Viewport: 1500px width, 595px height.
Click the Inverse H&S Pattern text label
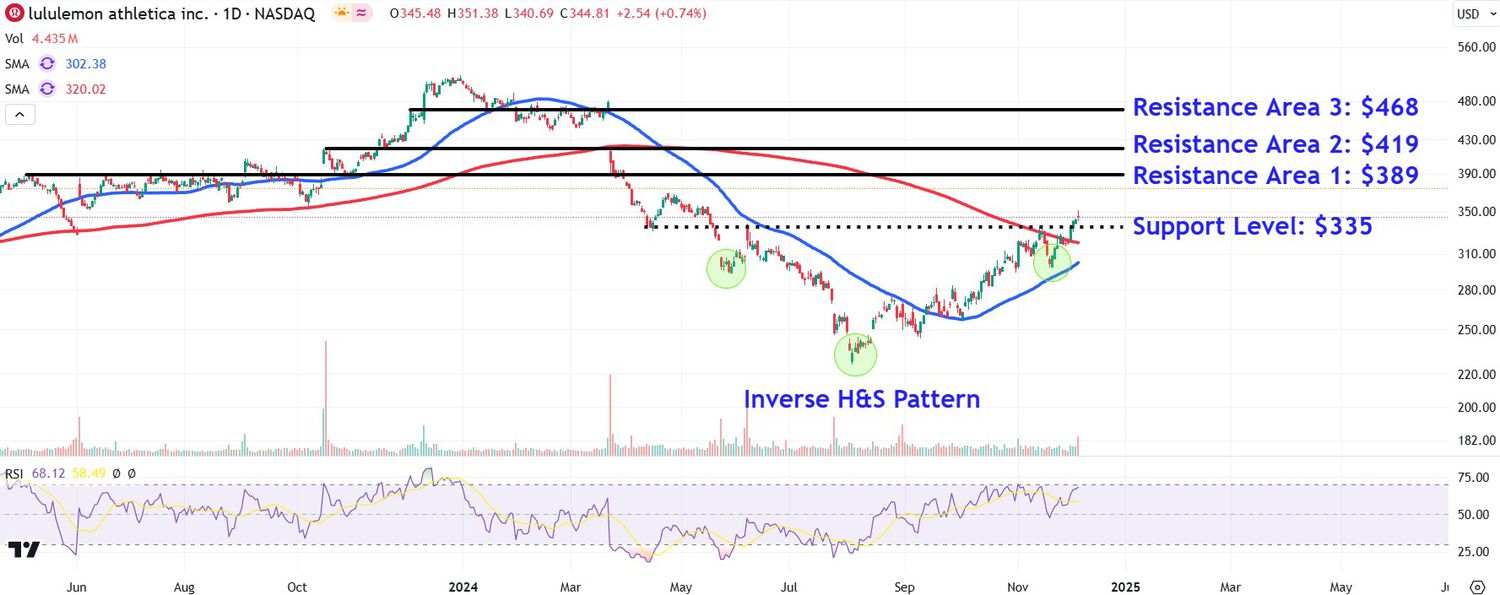(861, 399)
